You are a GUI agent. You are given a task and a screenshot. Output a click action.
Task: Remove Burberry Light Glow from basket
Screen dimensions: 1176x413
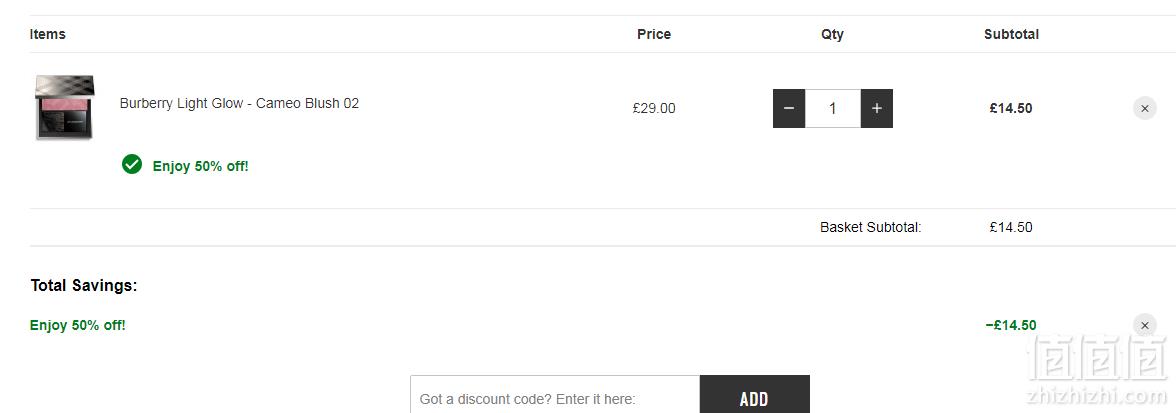tap(1144, 109)
